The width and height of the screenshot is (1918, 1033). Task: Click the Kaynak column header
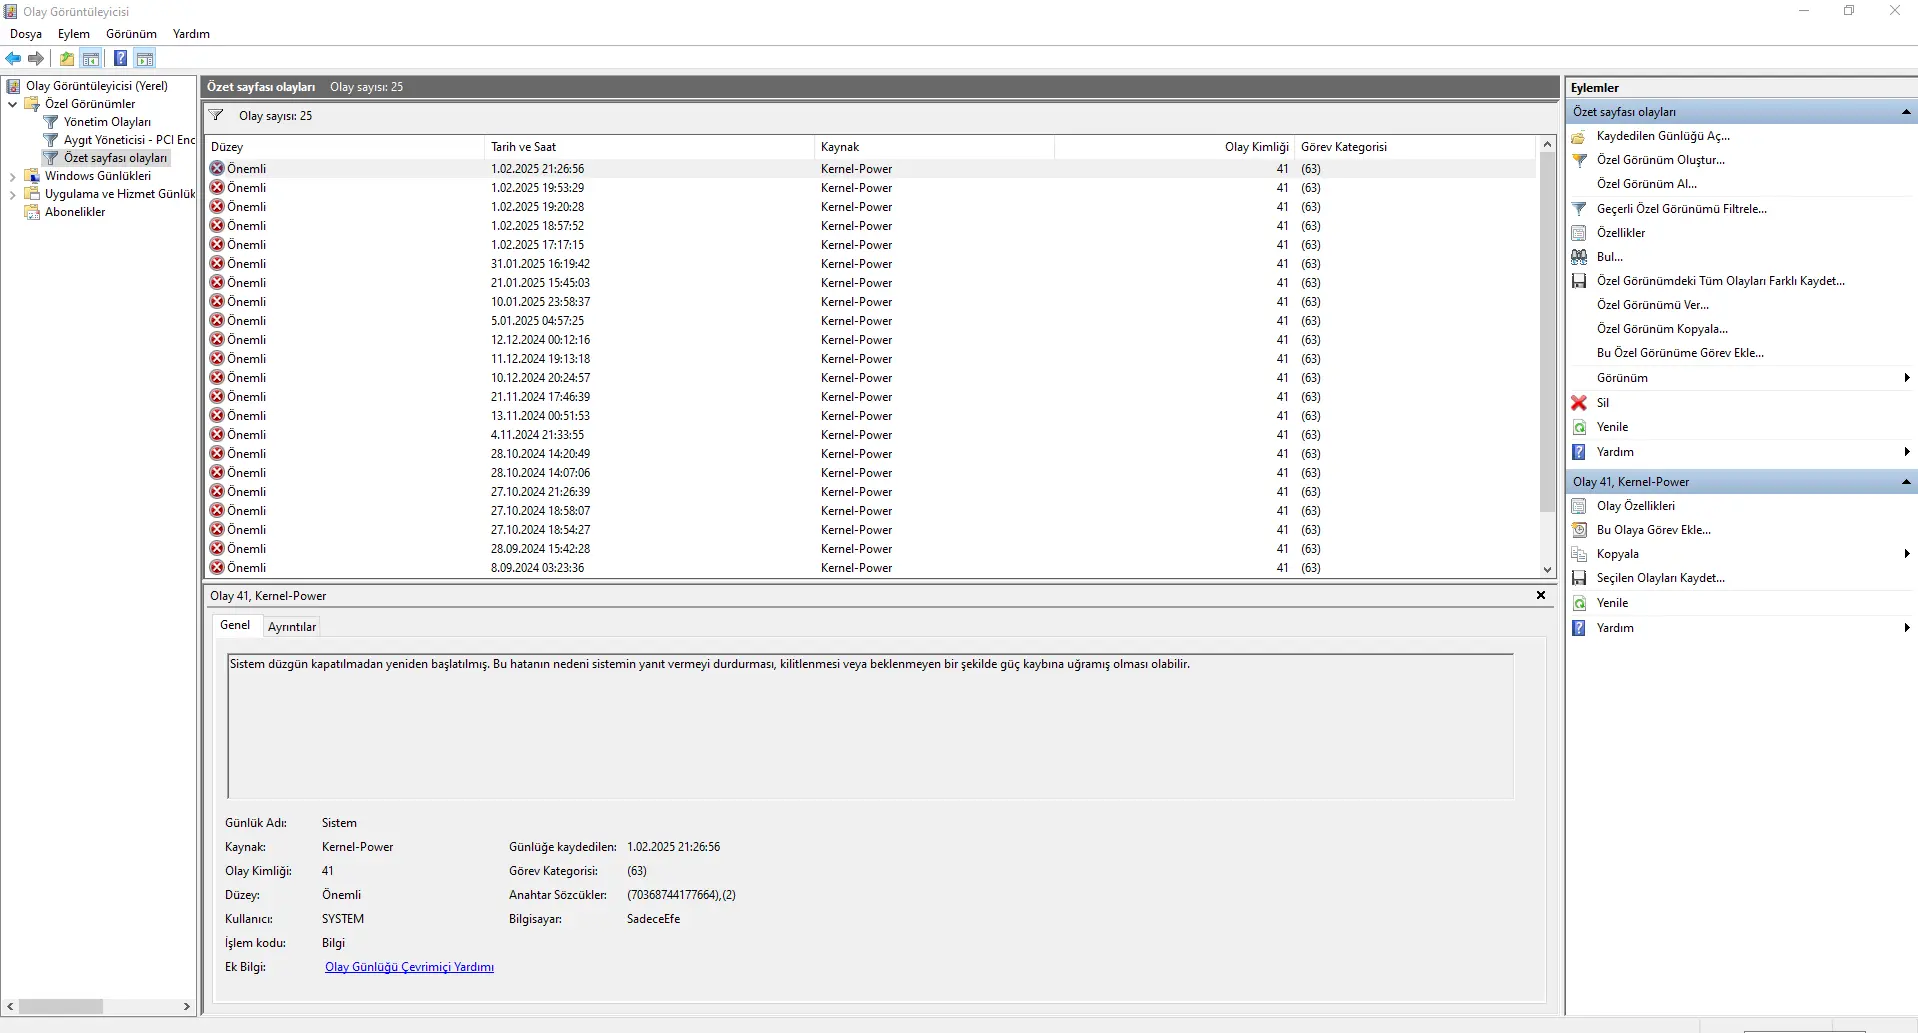pos(934,147)
